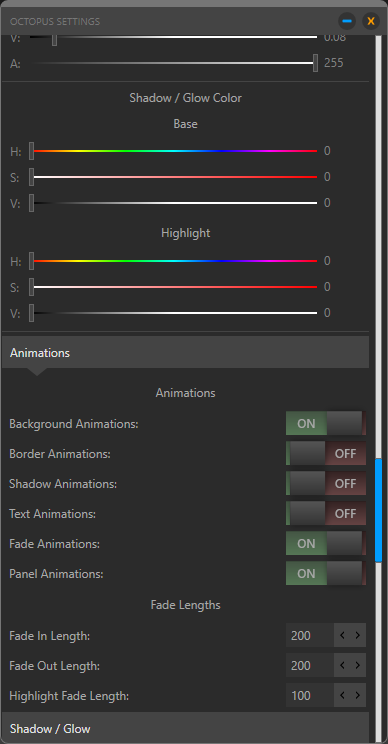The image size is (388, 744).
Task: Turn on Text Animations switch
Action: pyautogui.click(x=326, y=514)
